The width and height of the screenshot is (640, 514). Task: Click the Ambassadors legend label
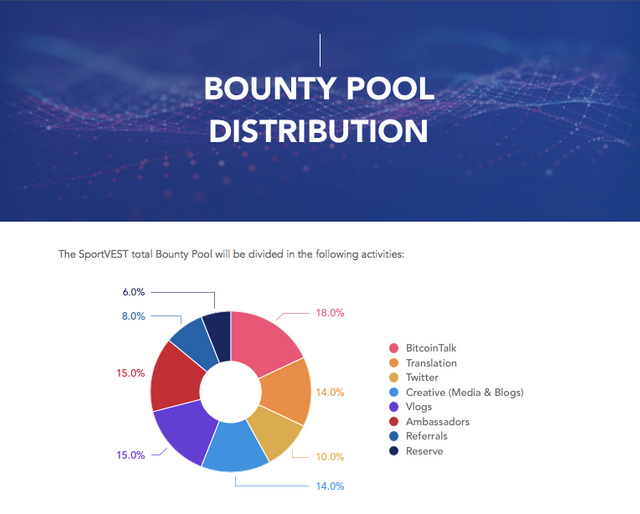click(440, 422)
